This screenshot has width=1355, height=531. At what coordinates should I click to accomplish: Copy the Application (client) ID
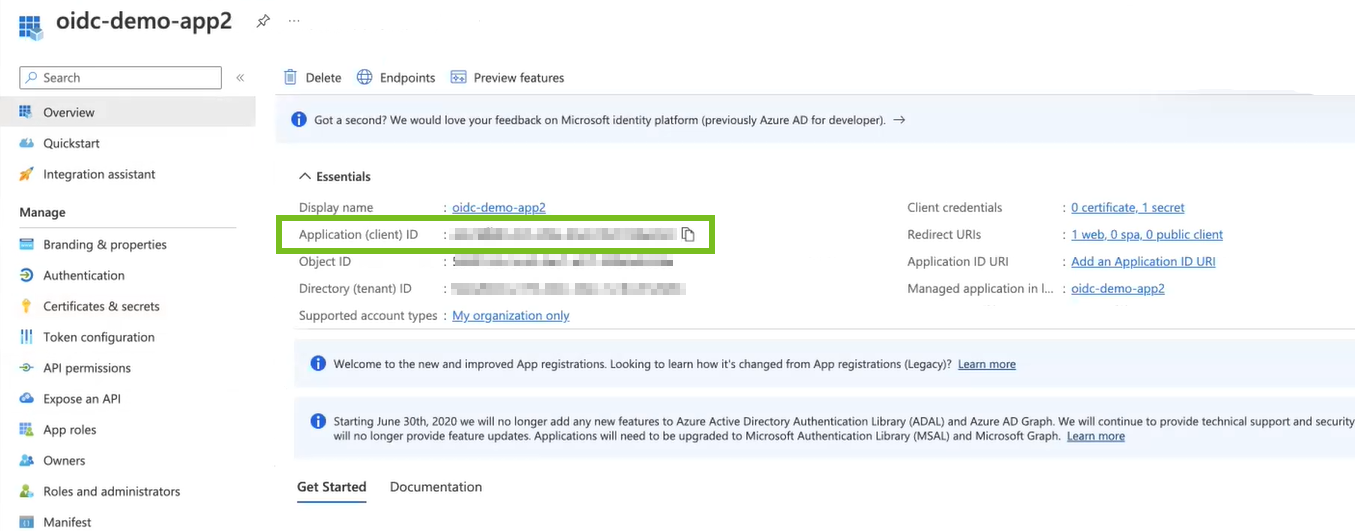point(688,234)
